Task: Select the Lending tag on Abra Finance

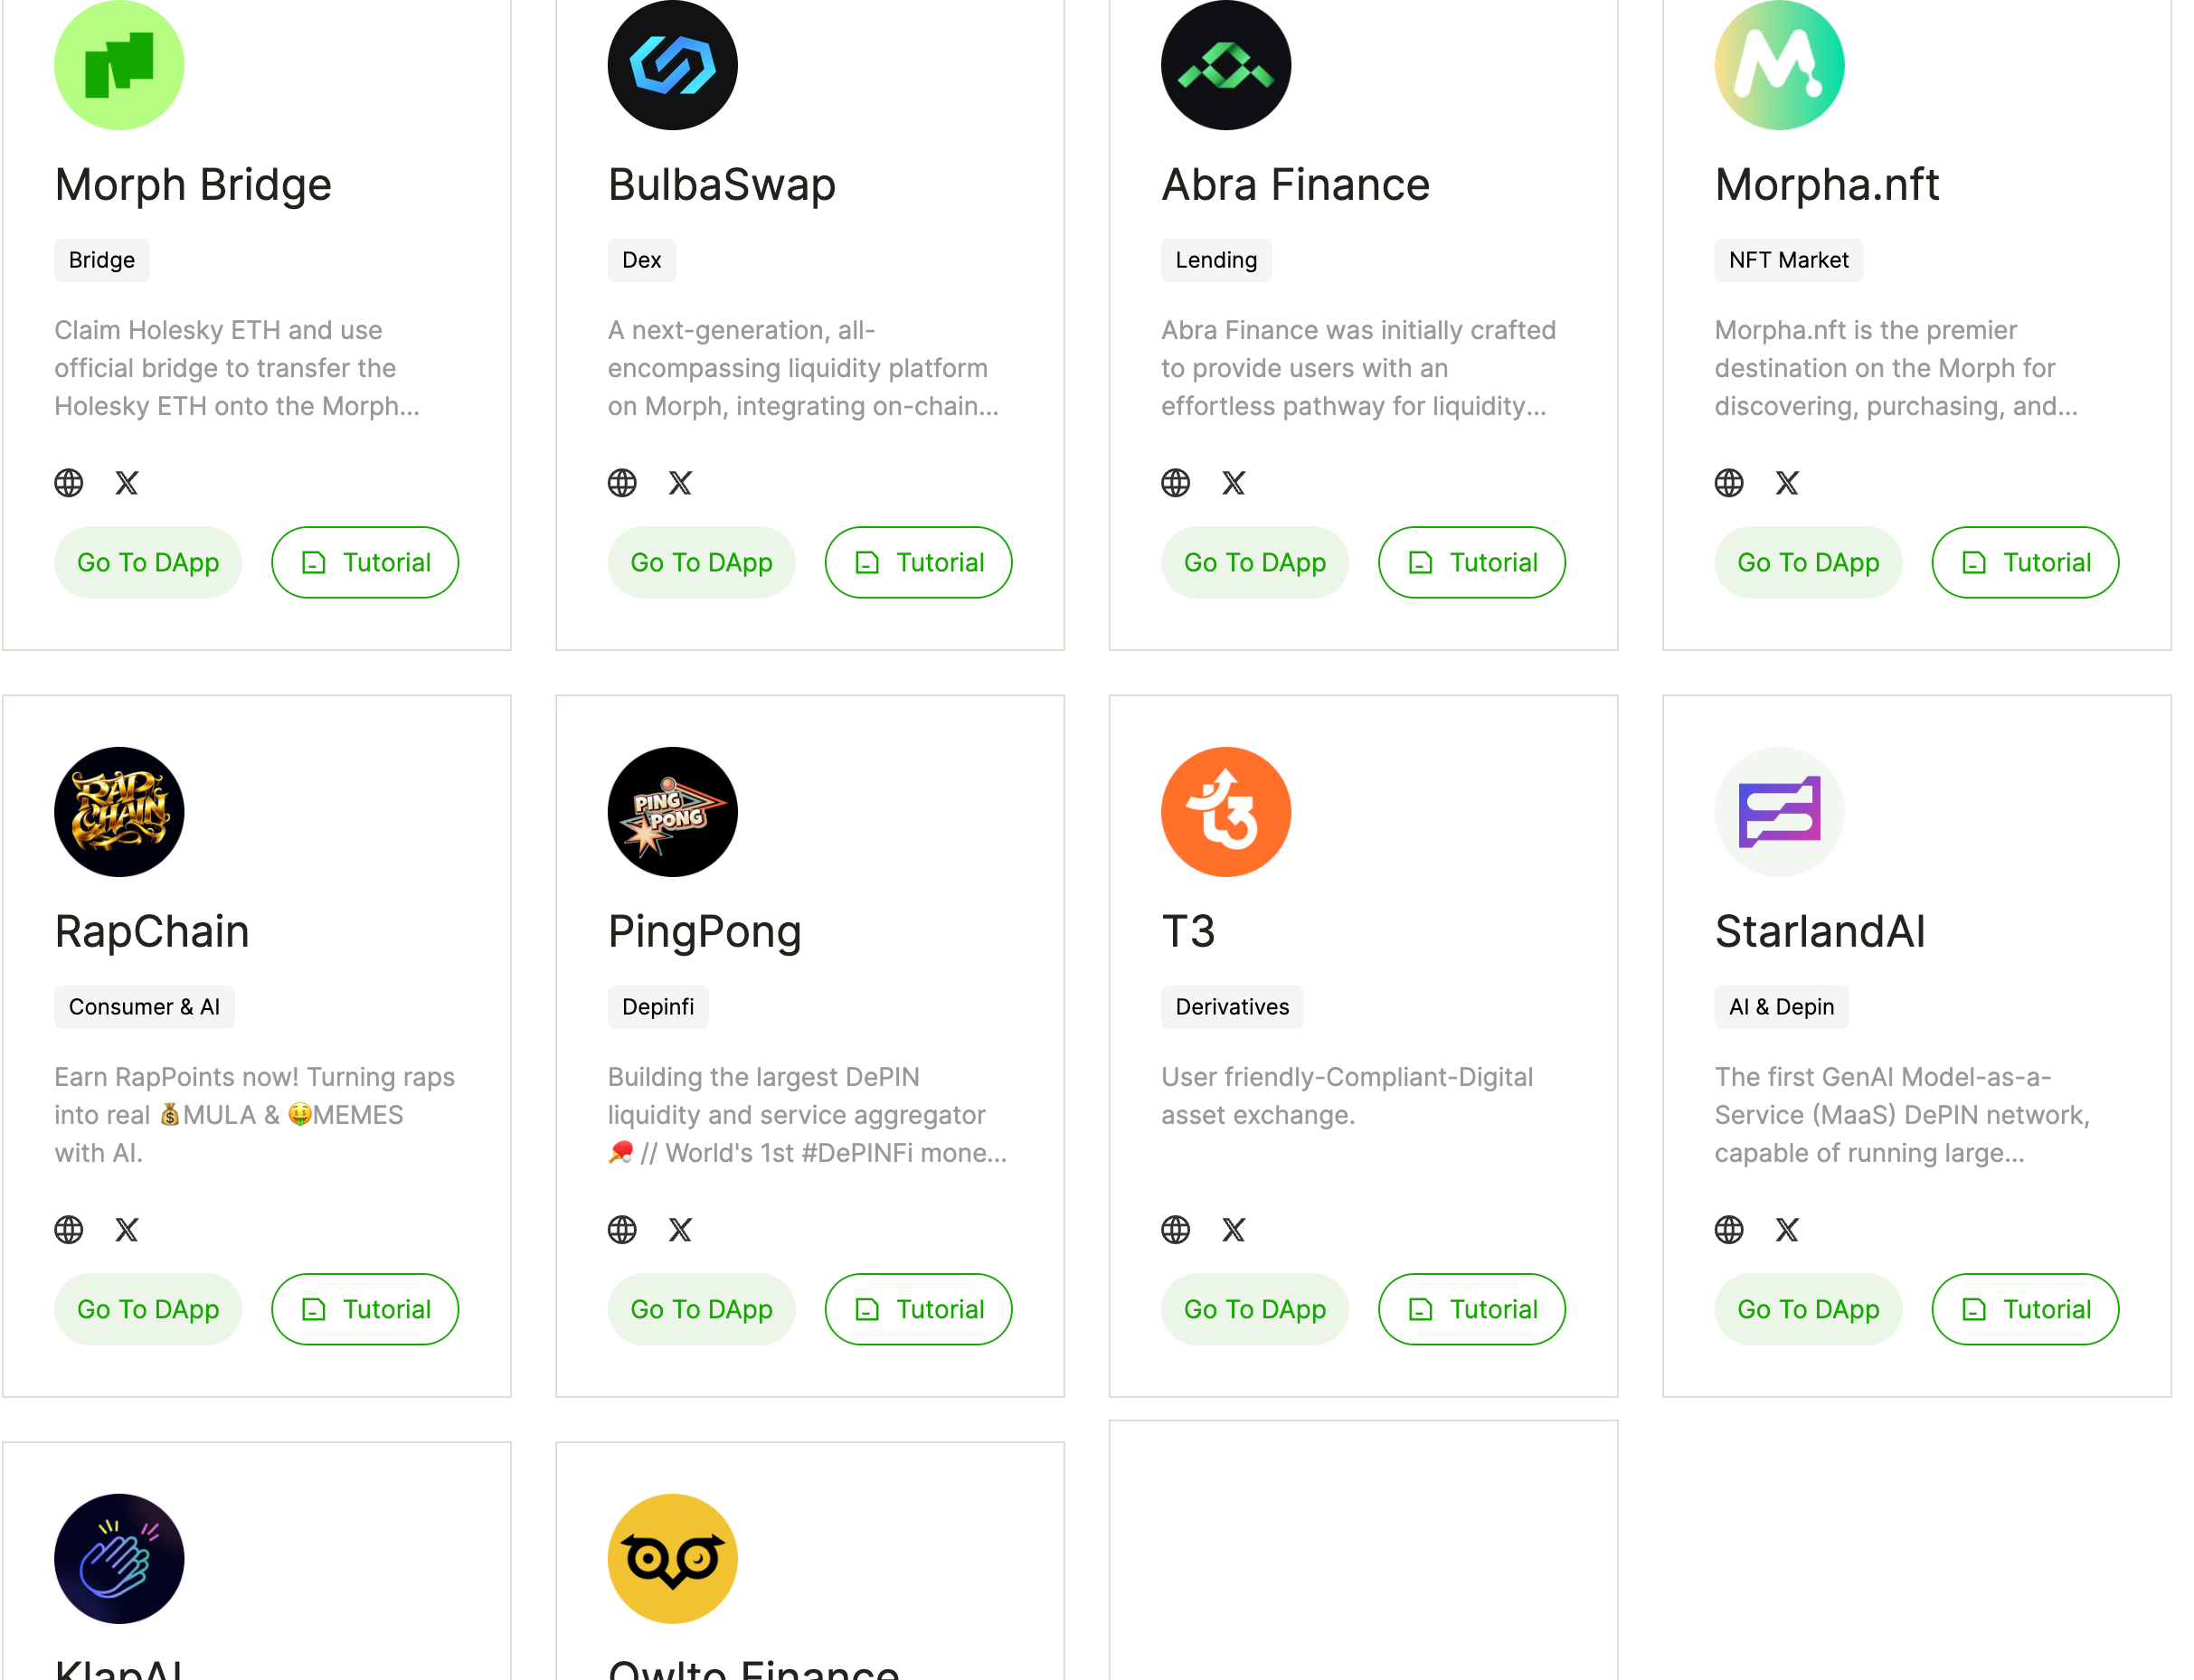Action: pos(1216,260)
